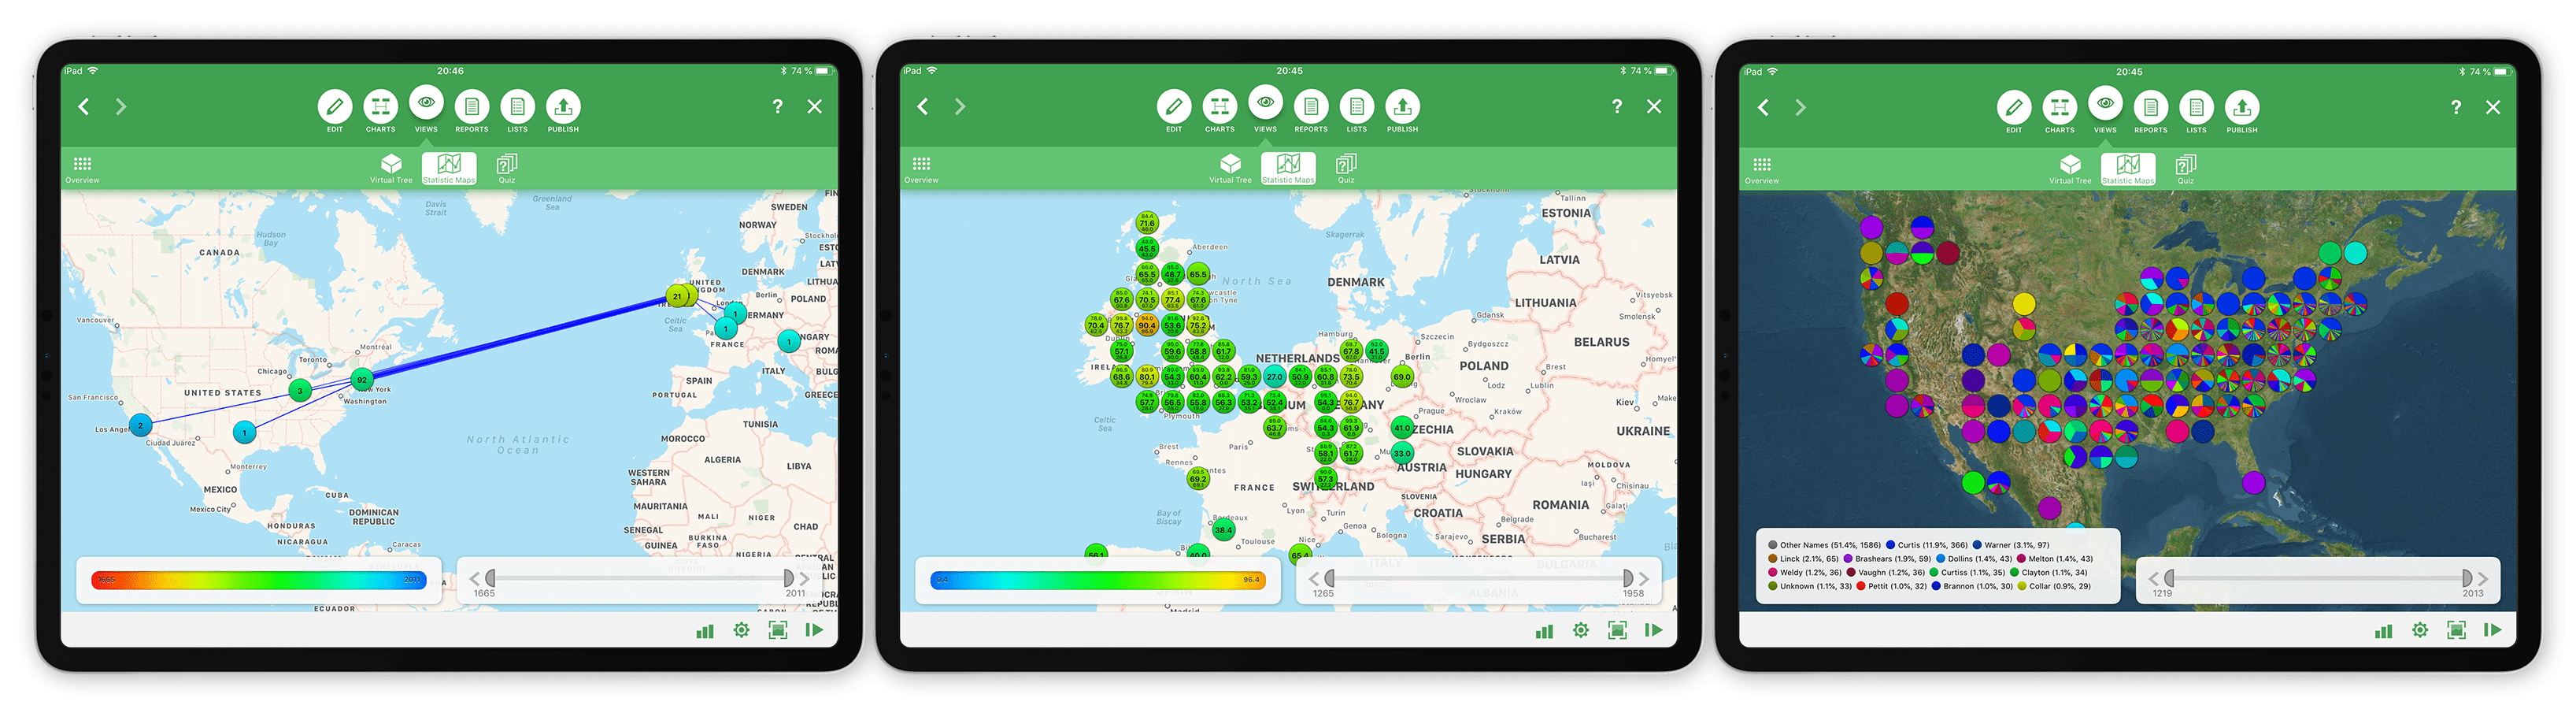Grab 1665 start handle on left iPad slider
Image resolution: width=2576 pixels, height=709 pixels.
coord(490,578)
